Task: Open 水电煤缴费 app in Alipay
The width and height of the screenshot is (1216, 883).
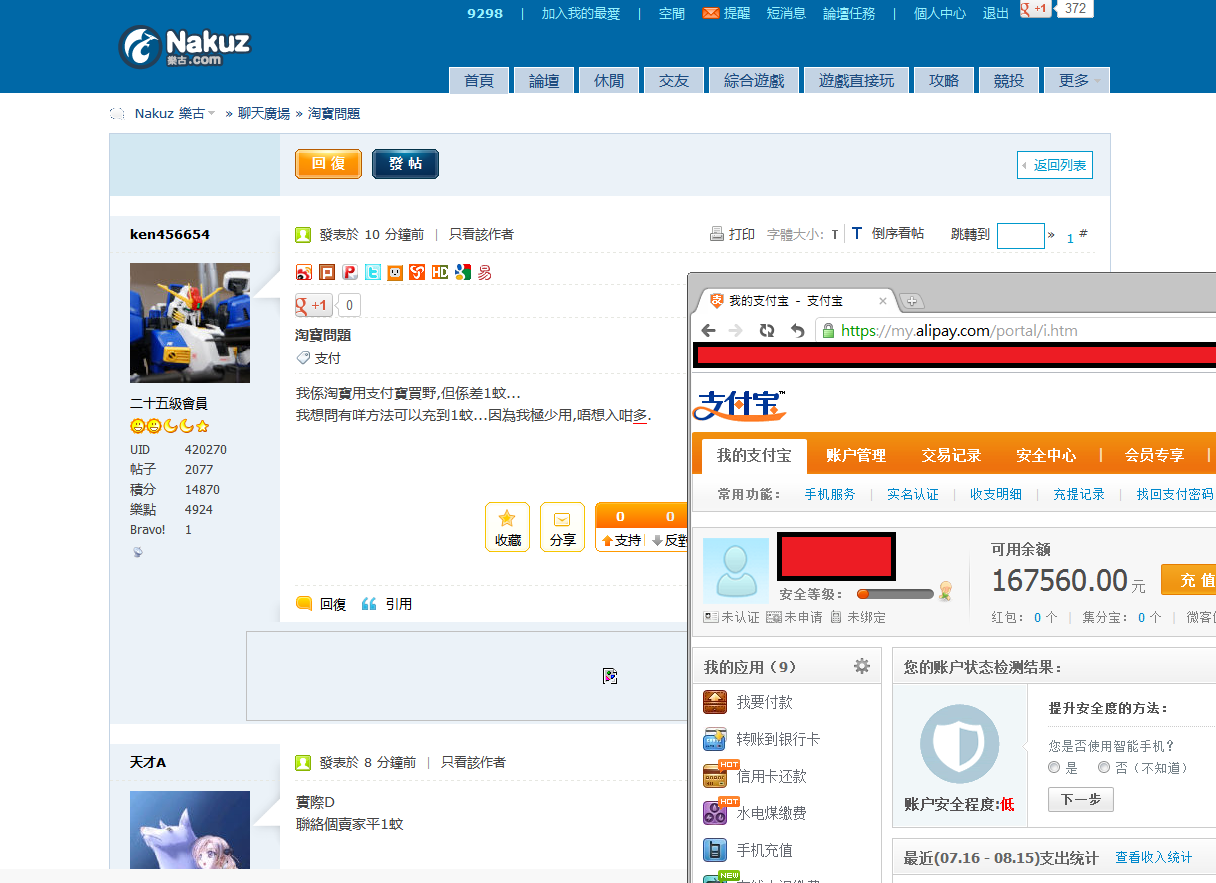Action: [x=755, y=813]
